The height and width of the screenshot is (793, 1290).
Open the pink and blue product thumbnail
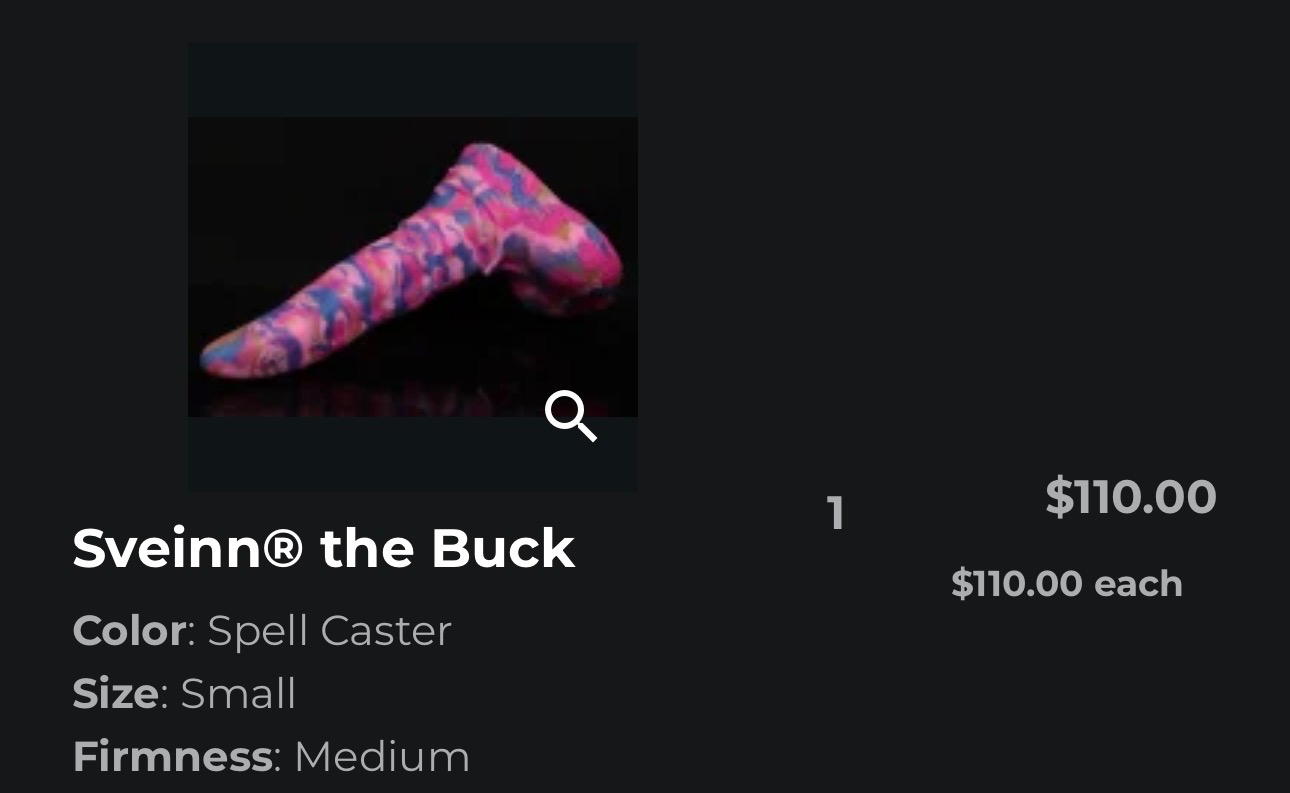(412, 266)
